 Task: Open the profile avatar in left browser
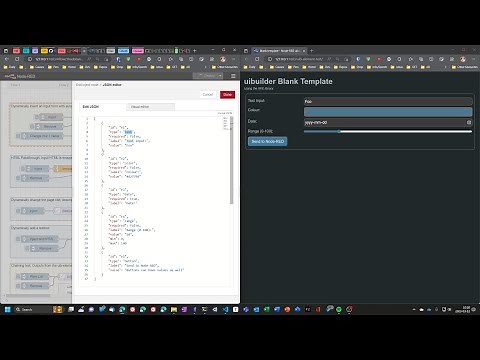(x=223, y=59)
